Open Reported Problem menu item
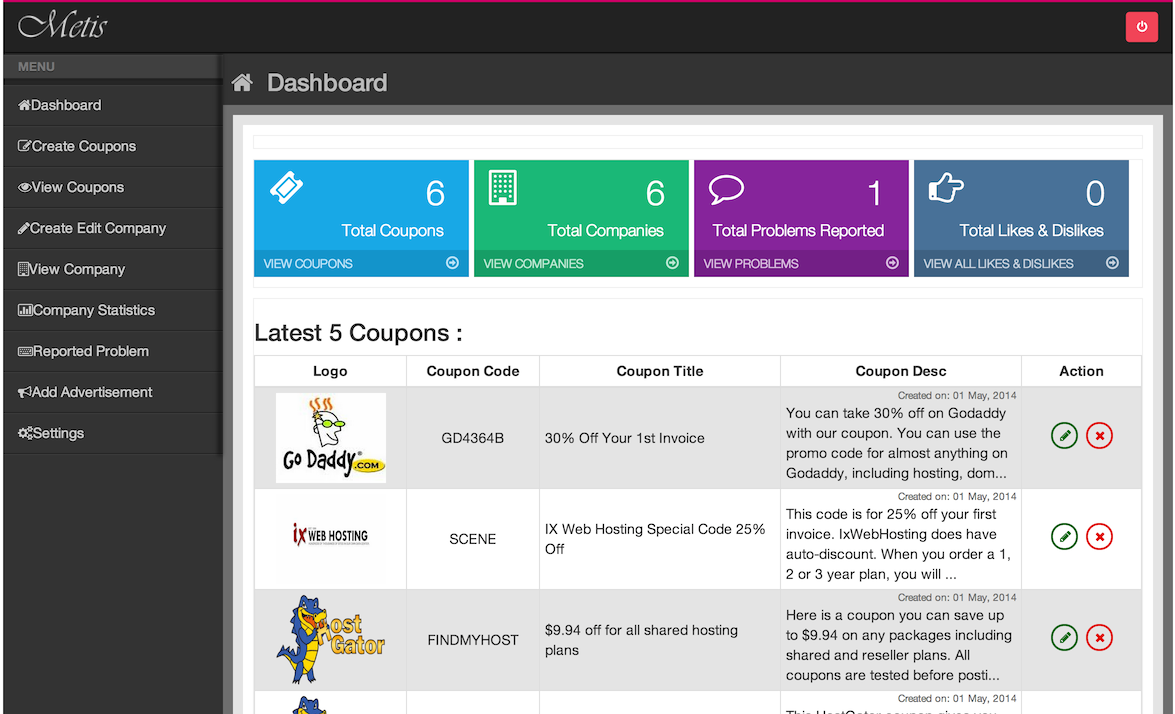Viewport: 1175px width, 714px height. point(112,351)
